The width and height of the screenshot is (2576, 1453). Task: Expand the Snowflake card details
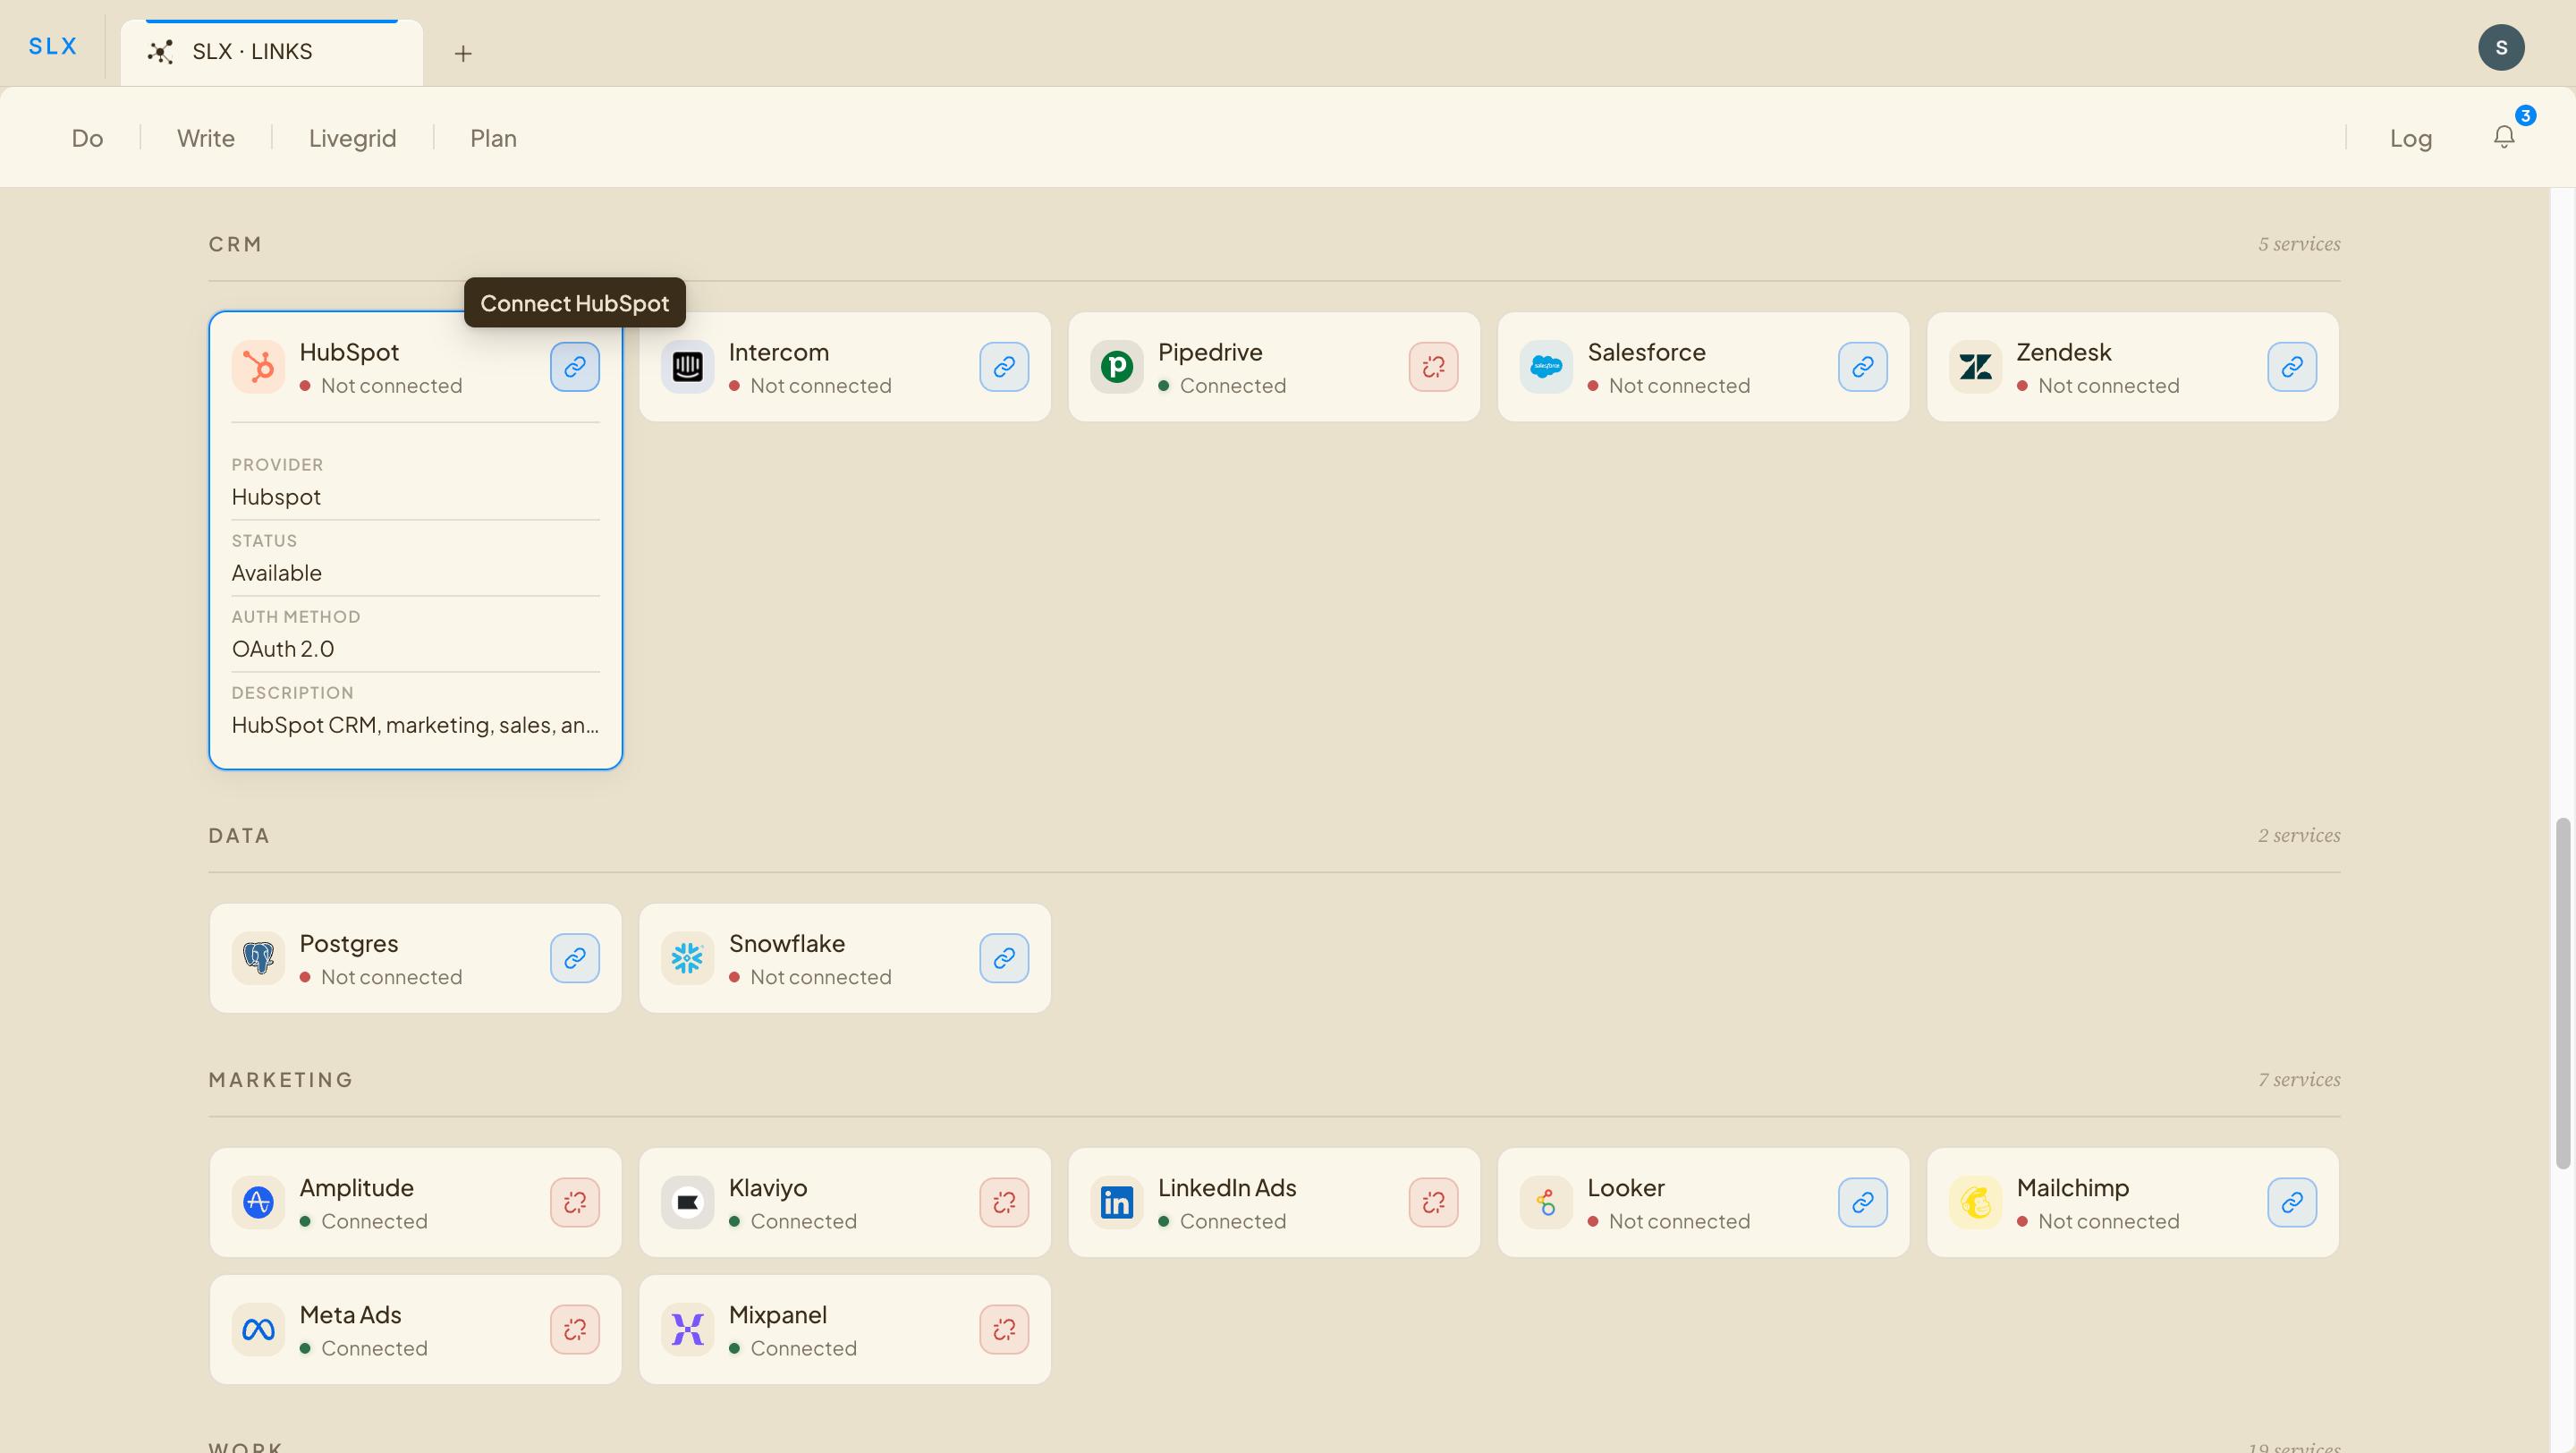click(x=845, y=958)
